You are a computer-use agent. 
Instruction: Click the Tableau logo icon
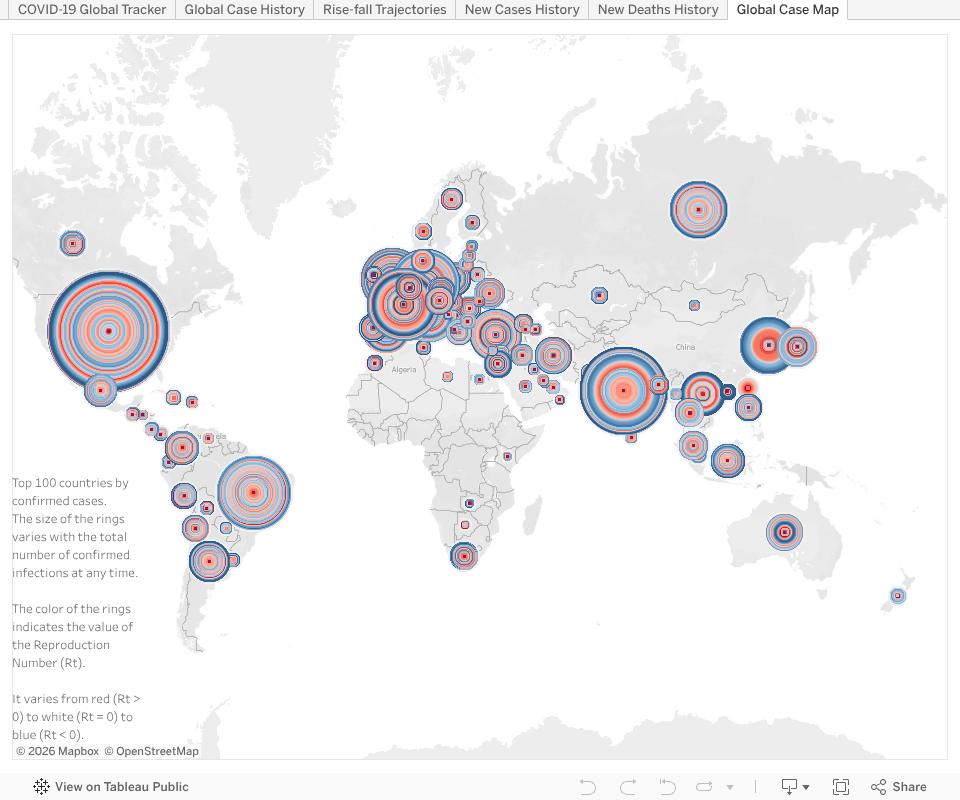(41, 787)
